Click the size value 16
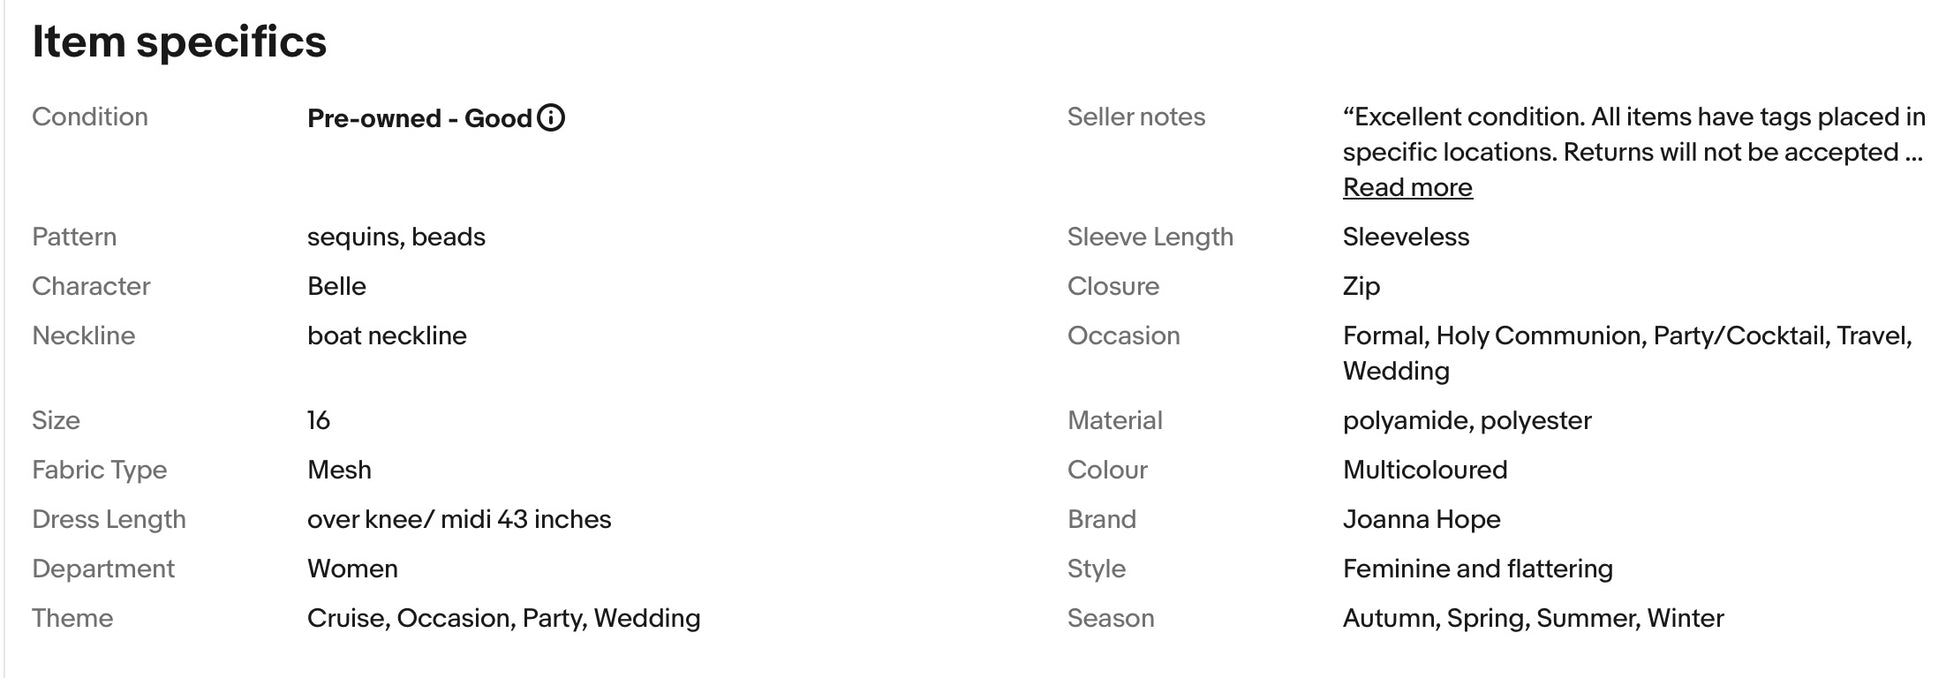This screenshot has height=678, width=1946. 319,420
